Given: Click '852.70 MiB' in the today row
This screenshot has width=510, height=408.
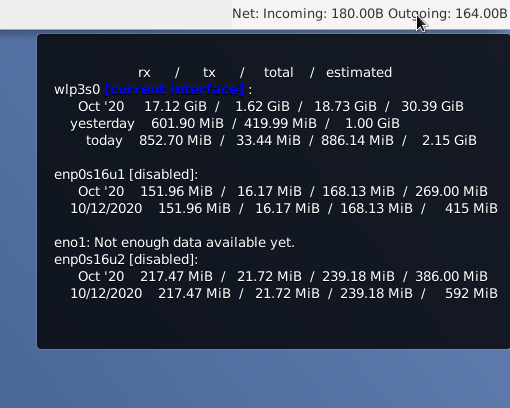Looking at the screenshot, I should coord(175,141).
